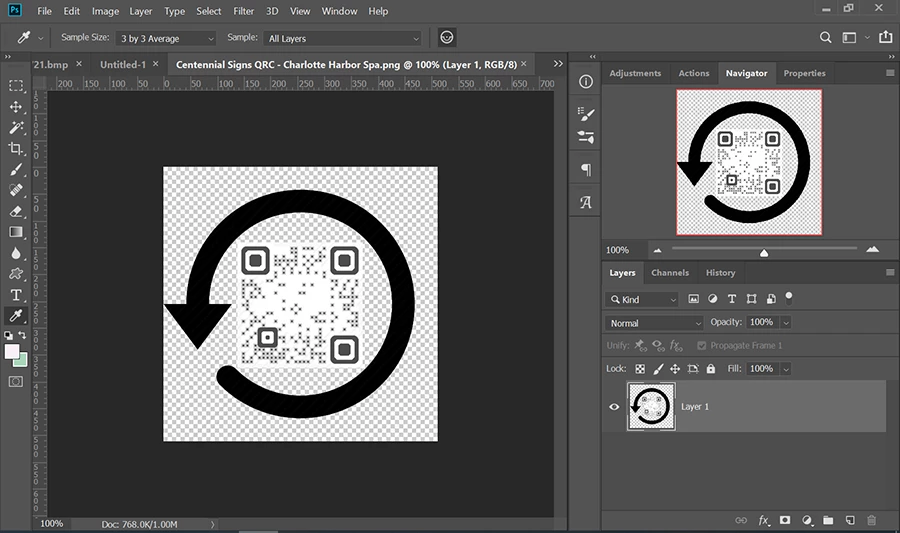The height and width of the screenshot is (533, 900).
Task: Select the Eyedropper tool in toolbar
Action: (x=16, y=316)
